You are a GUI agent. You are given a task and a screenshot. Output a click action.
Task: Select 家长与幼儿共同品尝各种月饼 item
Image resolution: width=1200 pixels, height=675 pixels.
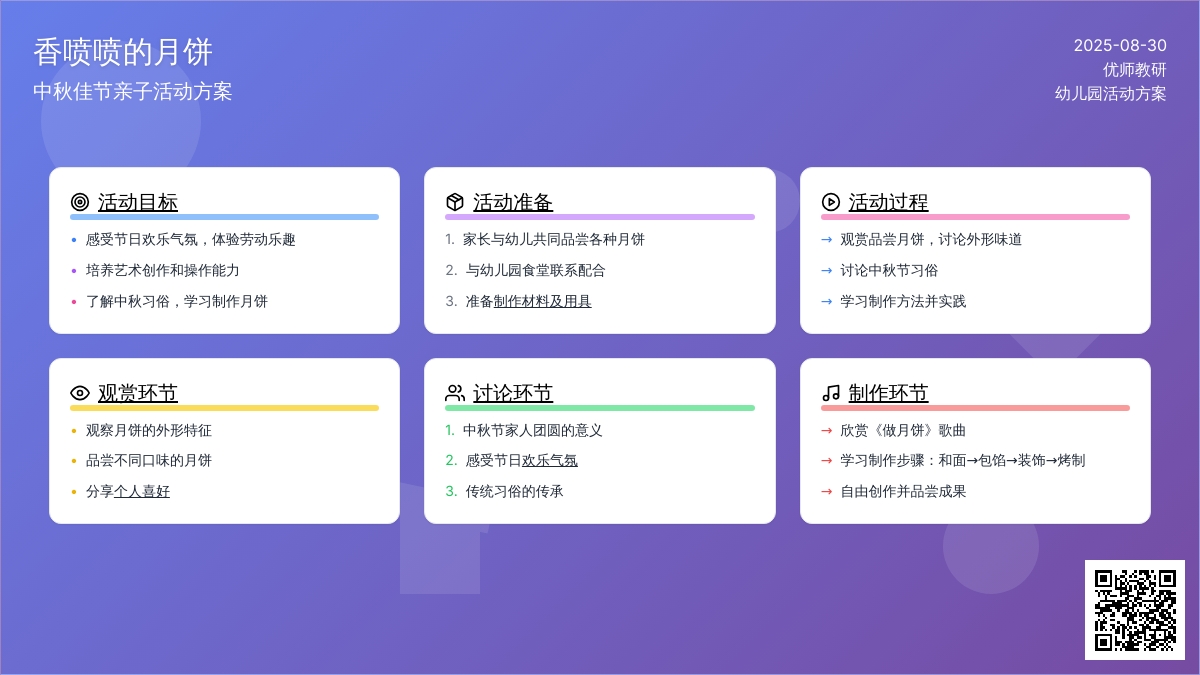[554, 240]
